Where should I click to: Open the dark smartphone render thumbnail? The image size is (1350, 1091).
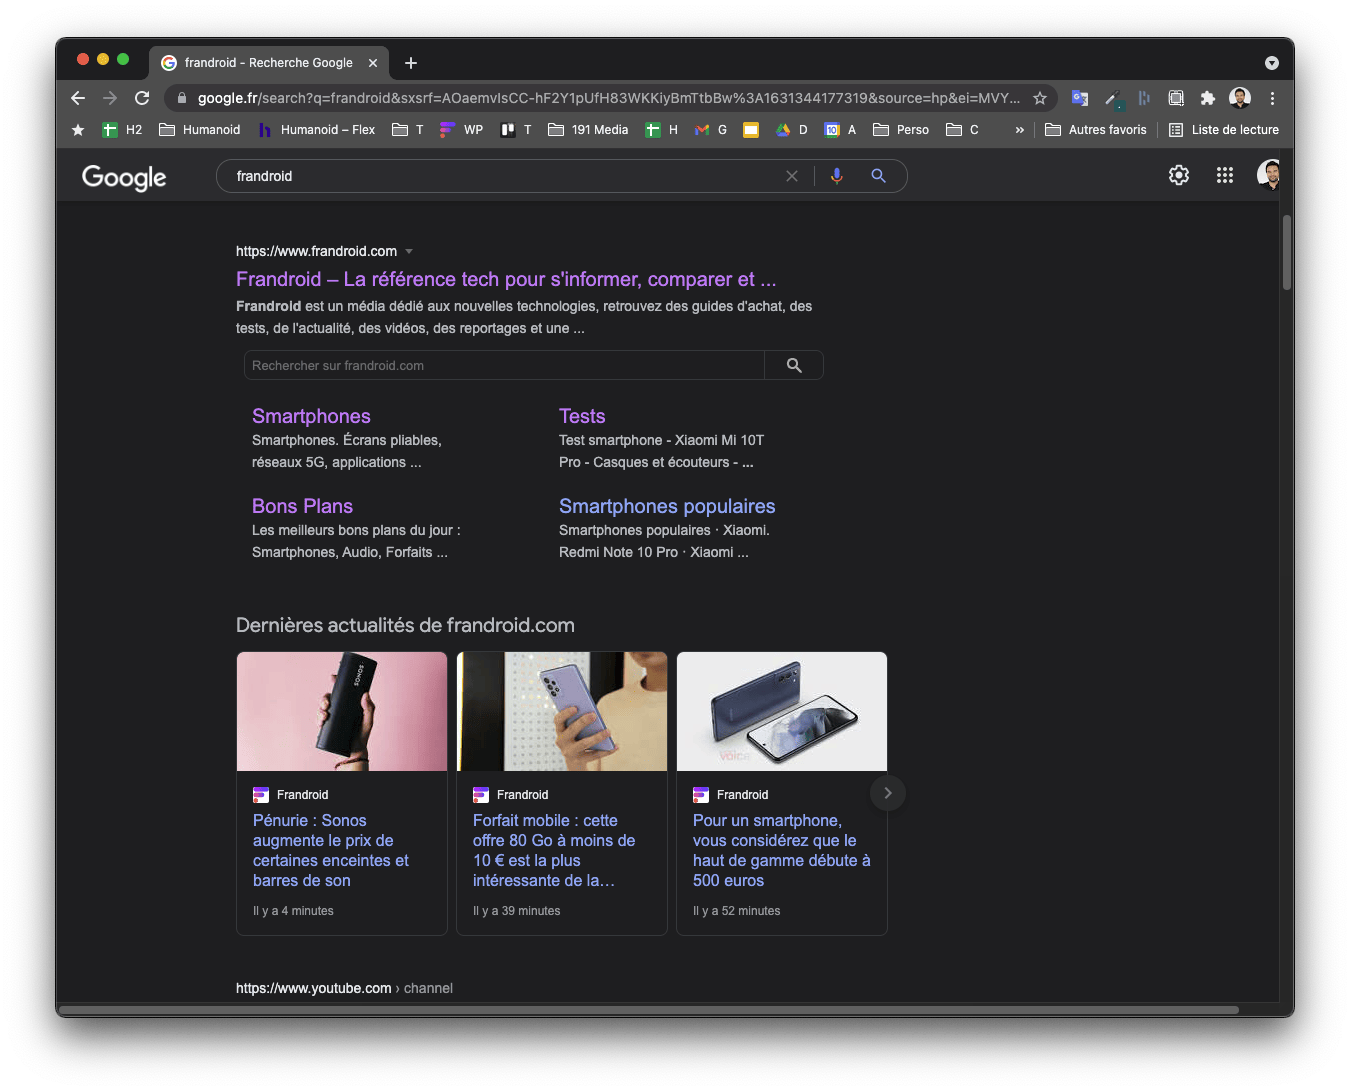click(x=782, y=711)
